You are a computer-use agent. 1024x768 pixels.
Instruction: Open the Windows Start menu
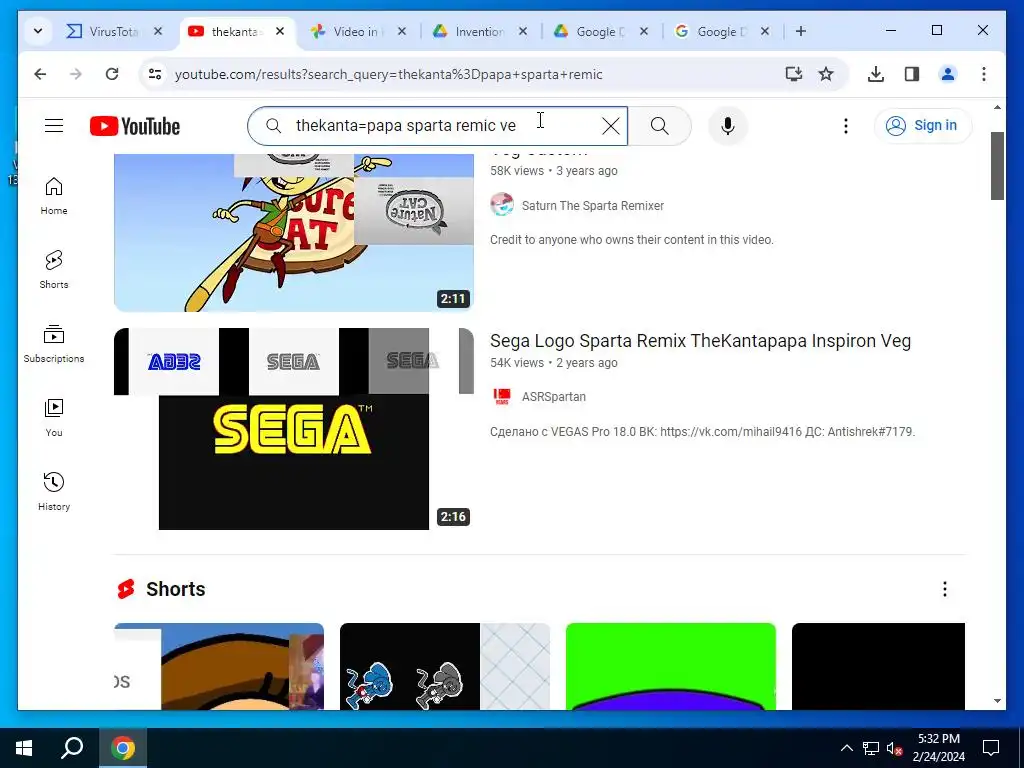coord(24,748)
